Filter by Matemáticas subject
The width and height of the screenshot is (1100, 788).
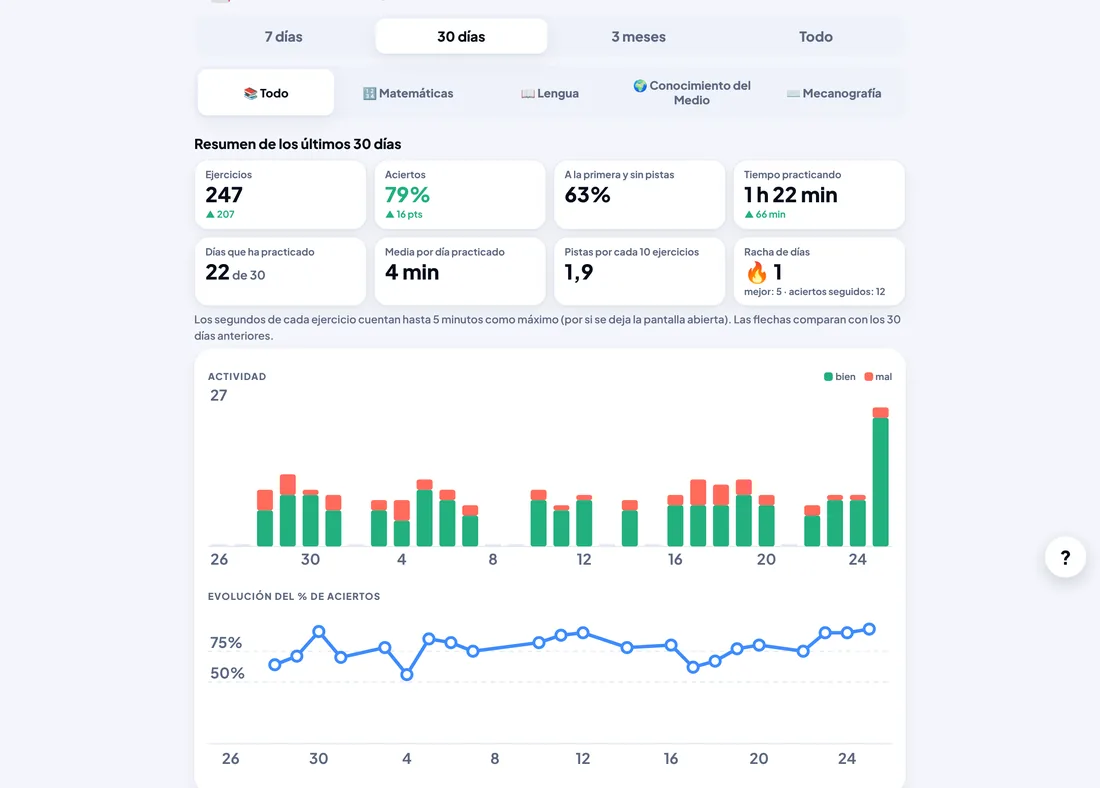pos(408,93)
